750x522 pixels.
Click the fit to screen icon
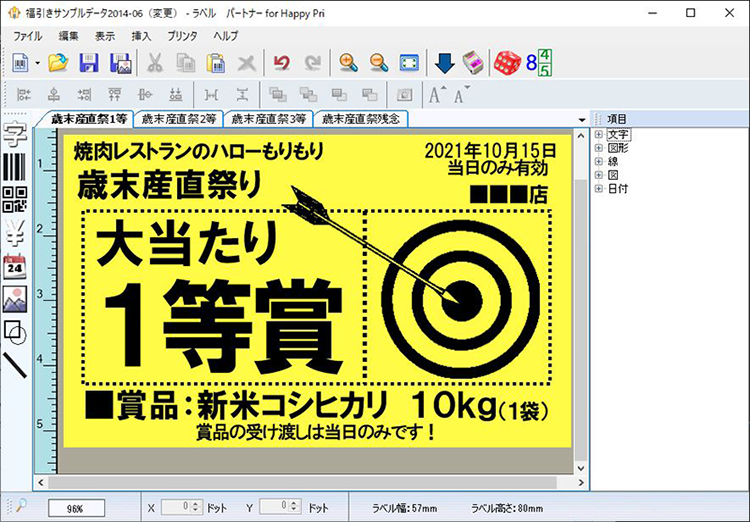coord(409,63)
